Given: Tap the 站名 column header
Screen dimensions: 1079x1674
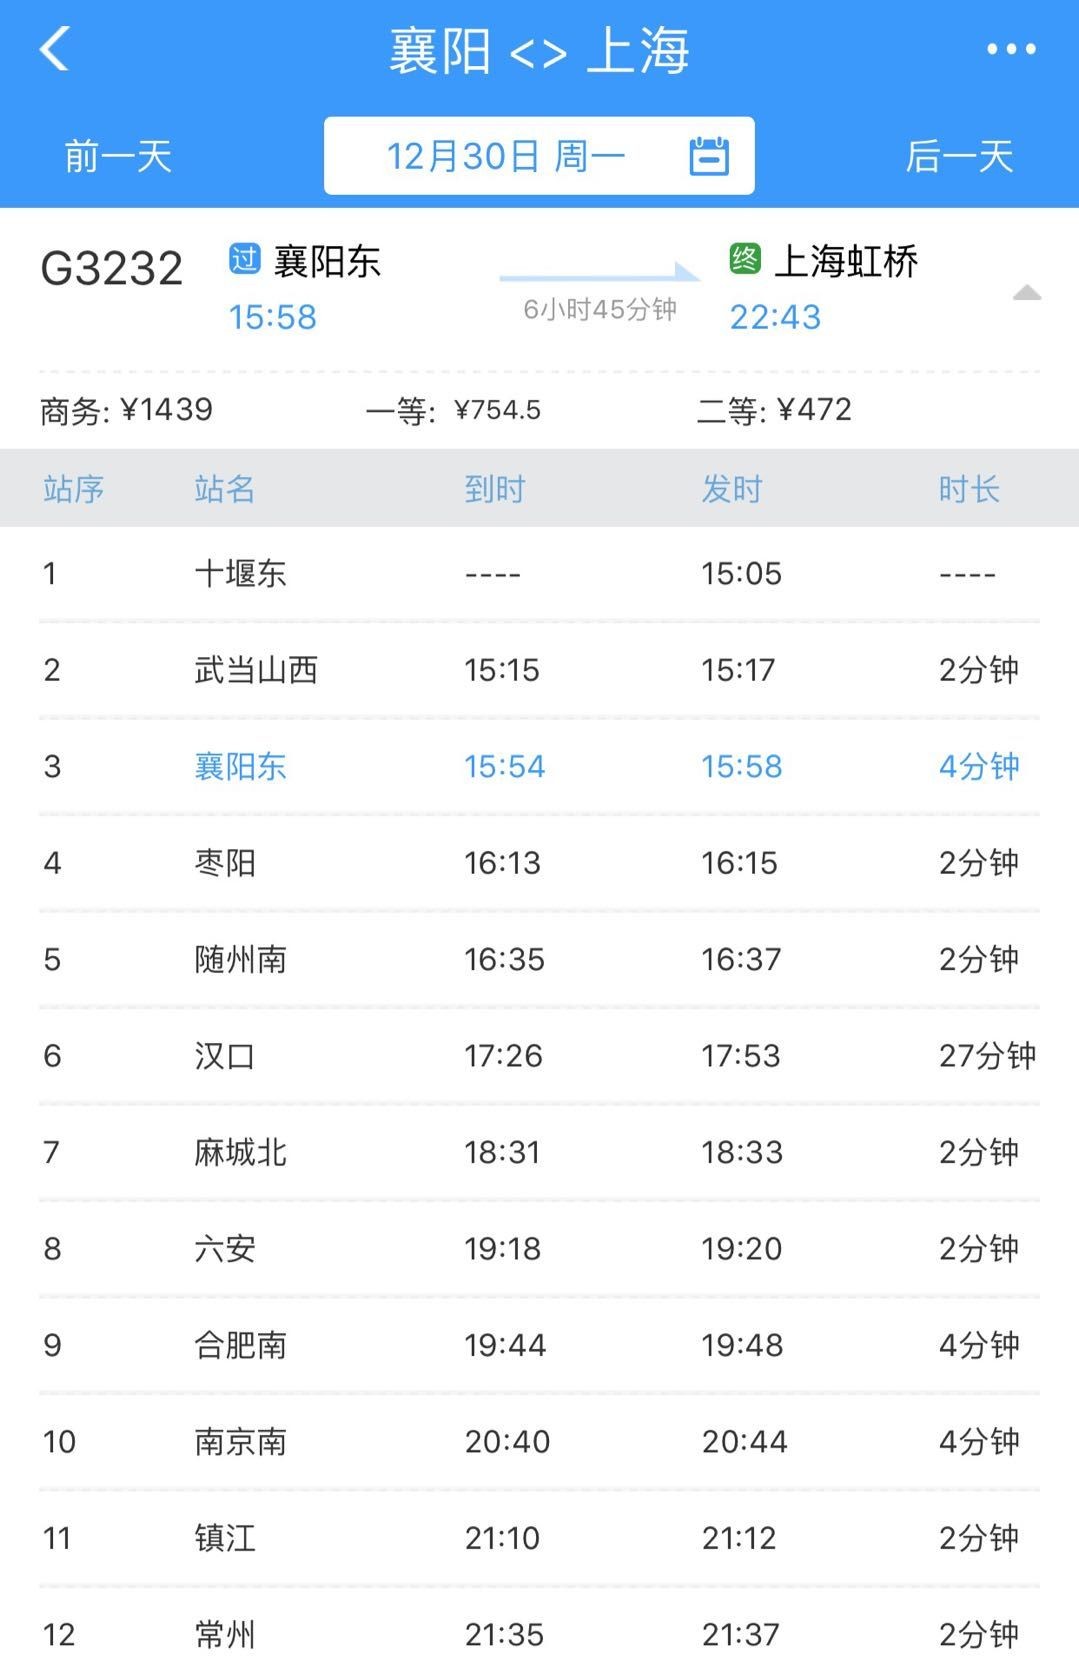Looking at the screenshot, I should point(224,489).
